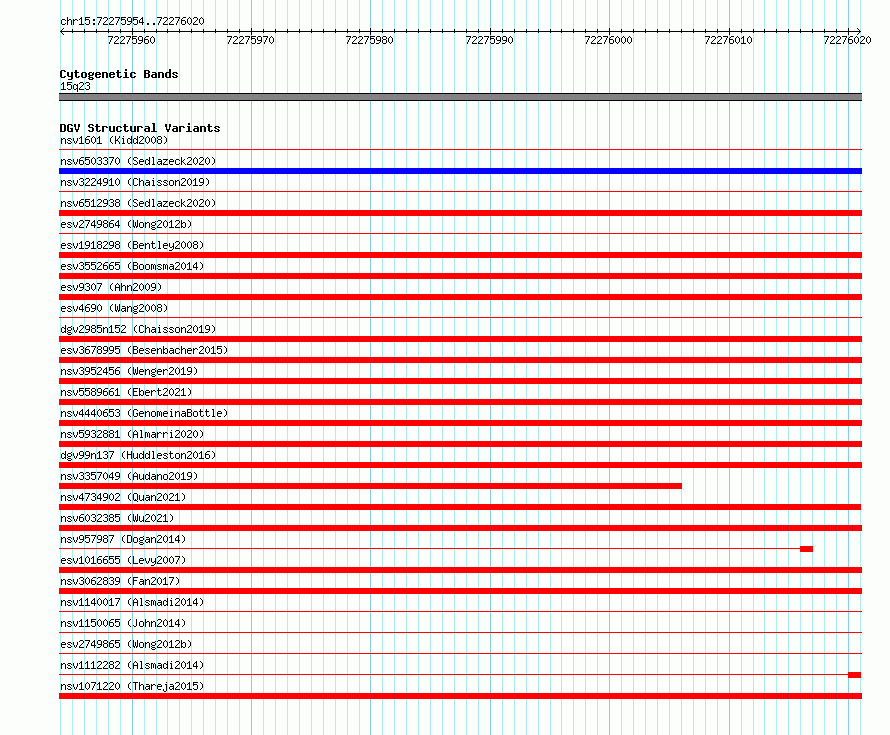This screenshot has height=735, width=890.
Task: Open esv9307 (Ahn2009) variant label
Action: (111, 287)
